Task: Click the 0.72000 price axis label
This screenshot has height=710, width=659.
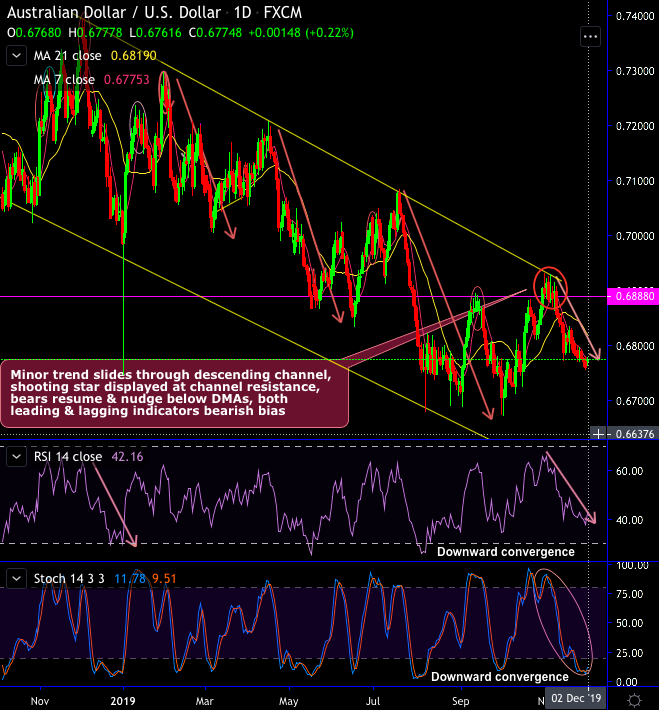Action: point(635,126)
